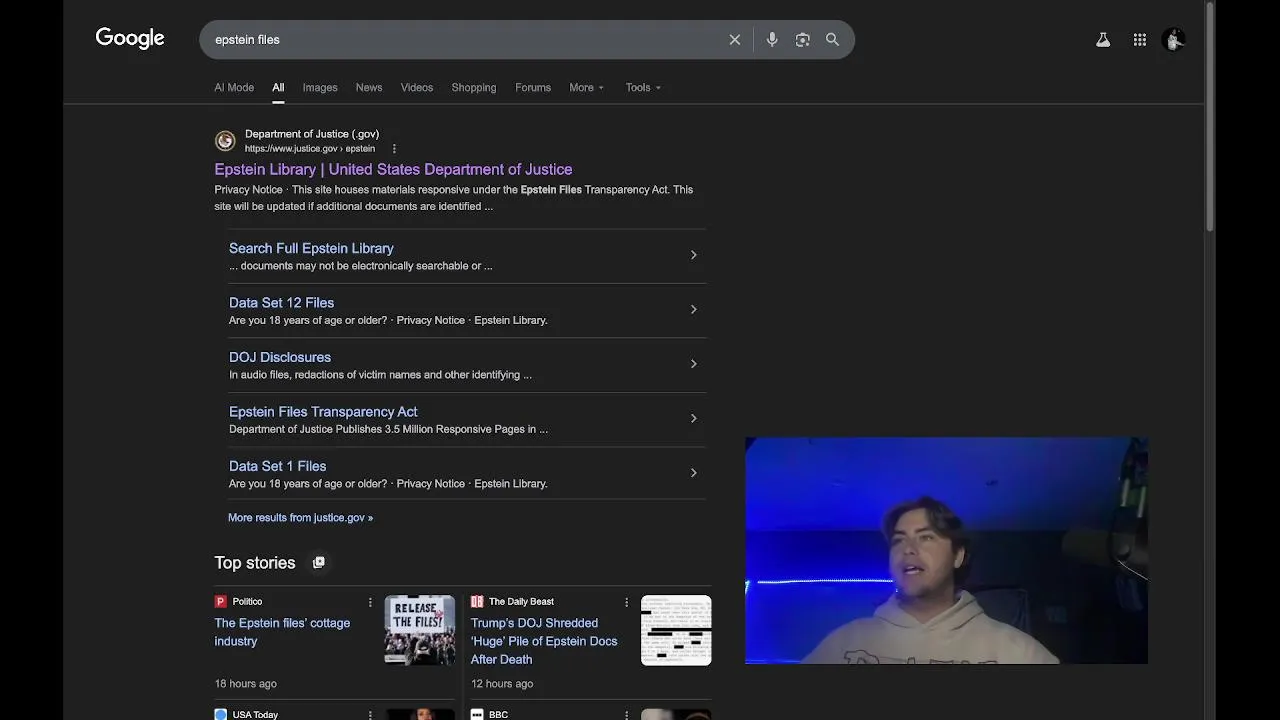Click the redacted document thumbnail
The image size is (1280, 720).
click(676, 630)
